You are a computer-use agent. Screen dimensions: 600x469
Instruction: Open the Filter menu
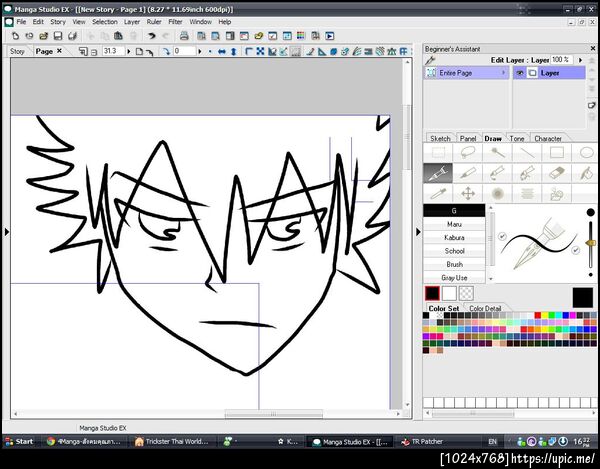(x=175, y=21)
